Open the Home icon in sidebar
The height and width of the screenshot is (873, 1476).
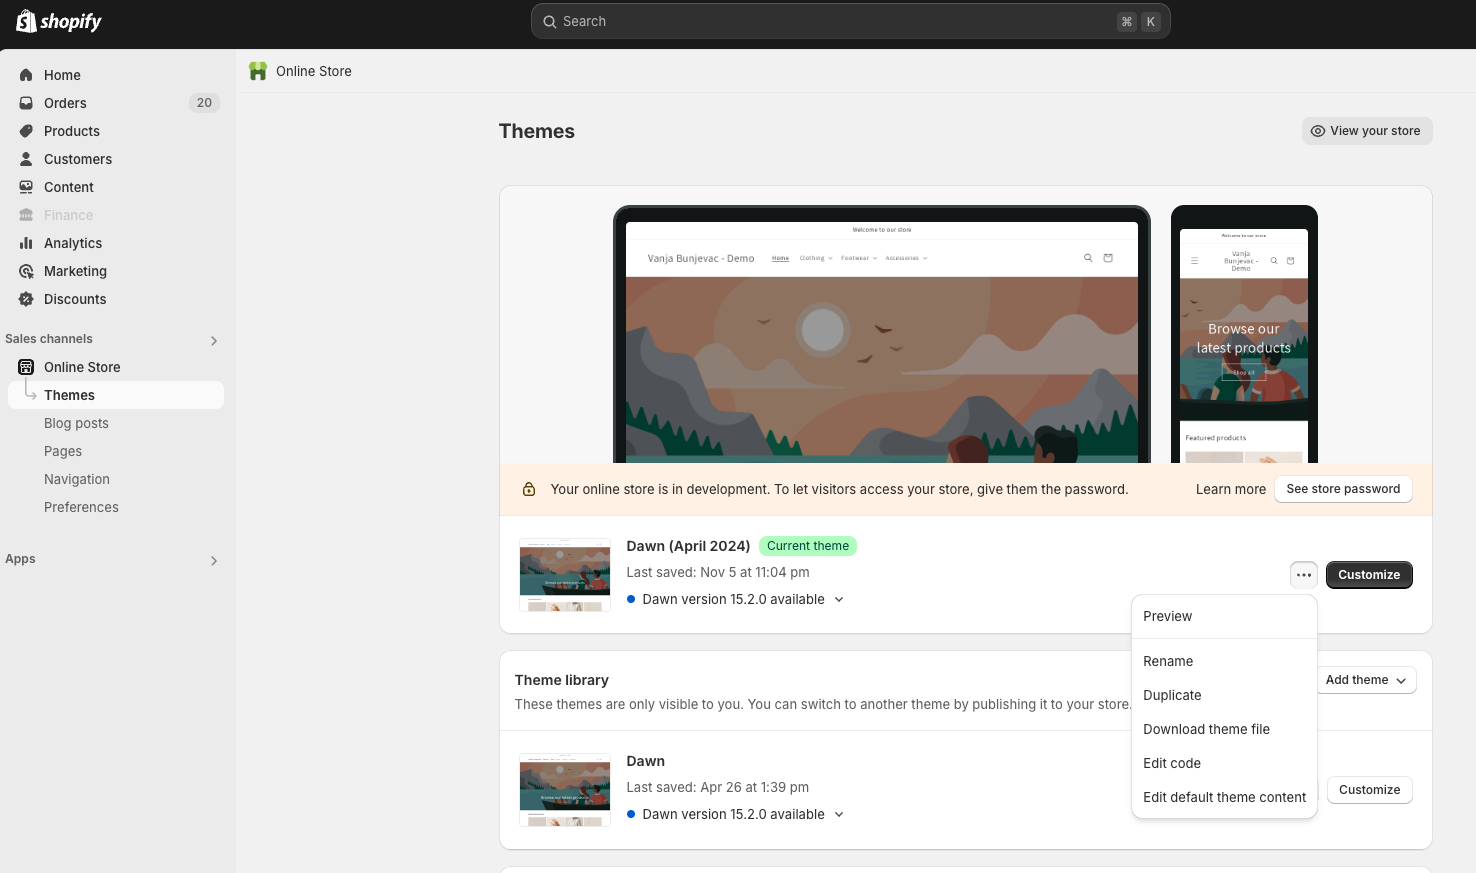pyautogui.click(x=26, y=75)
